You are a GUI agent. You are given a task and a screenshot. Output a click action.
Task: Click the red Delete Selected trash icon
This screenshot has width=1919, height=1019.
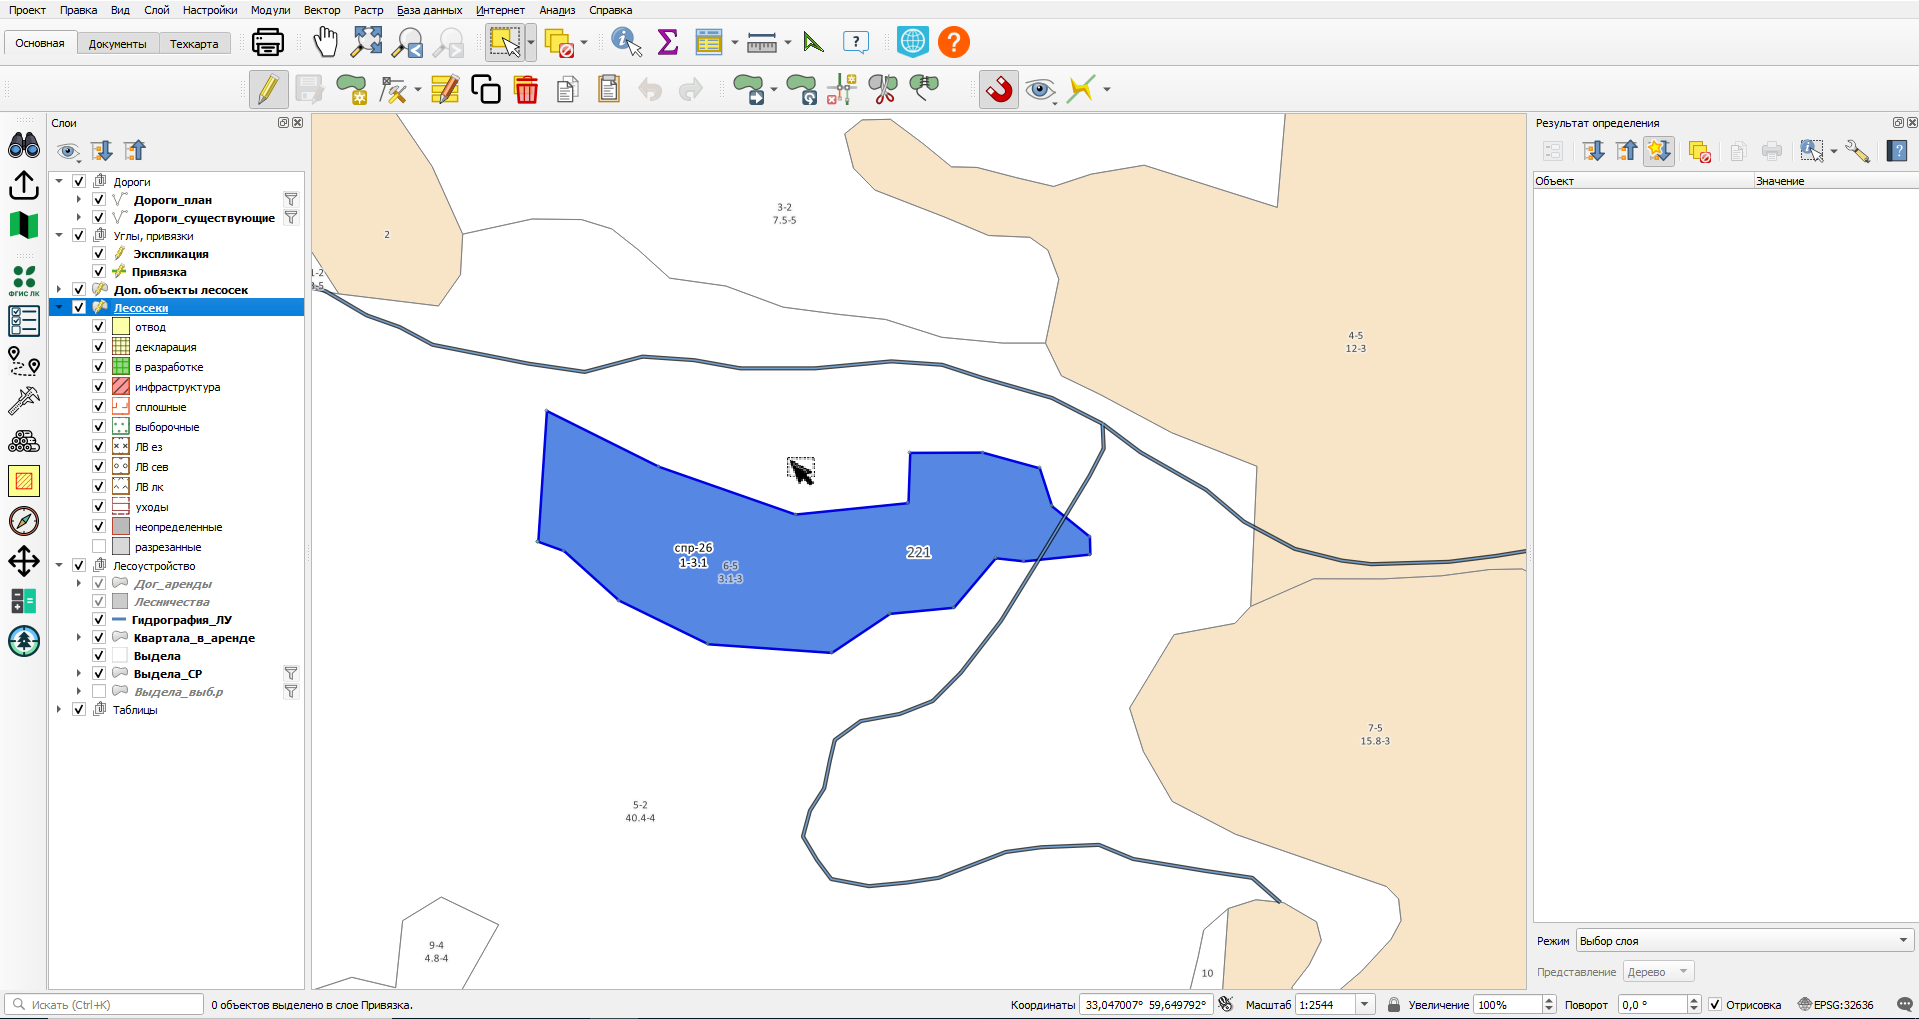pyautogui.click(x=526, y=89)
